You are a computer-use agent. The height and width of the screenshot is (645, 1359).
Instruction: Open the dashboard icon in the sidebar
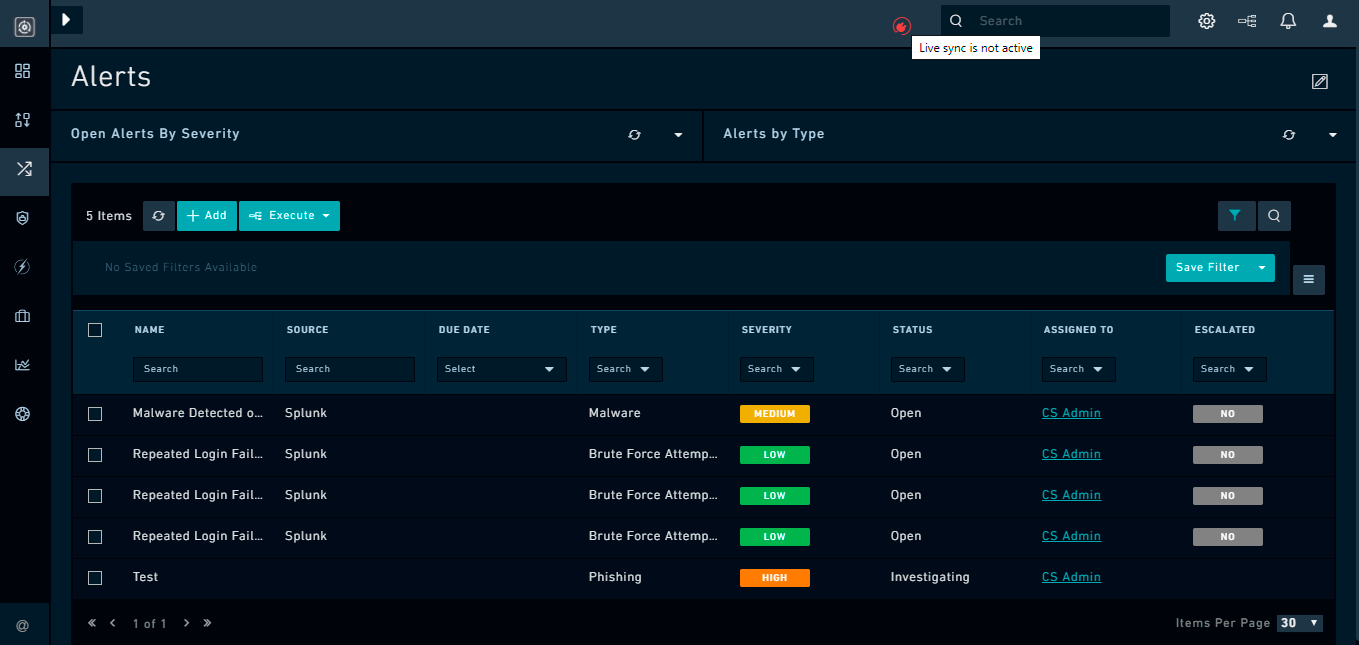tap(23, 71)
